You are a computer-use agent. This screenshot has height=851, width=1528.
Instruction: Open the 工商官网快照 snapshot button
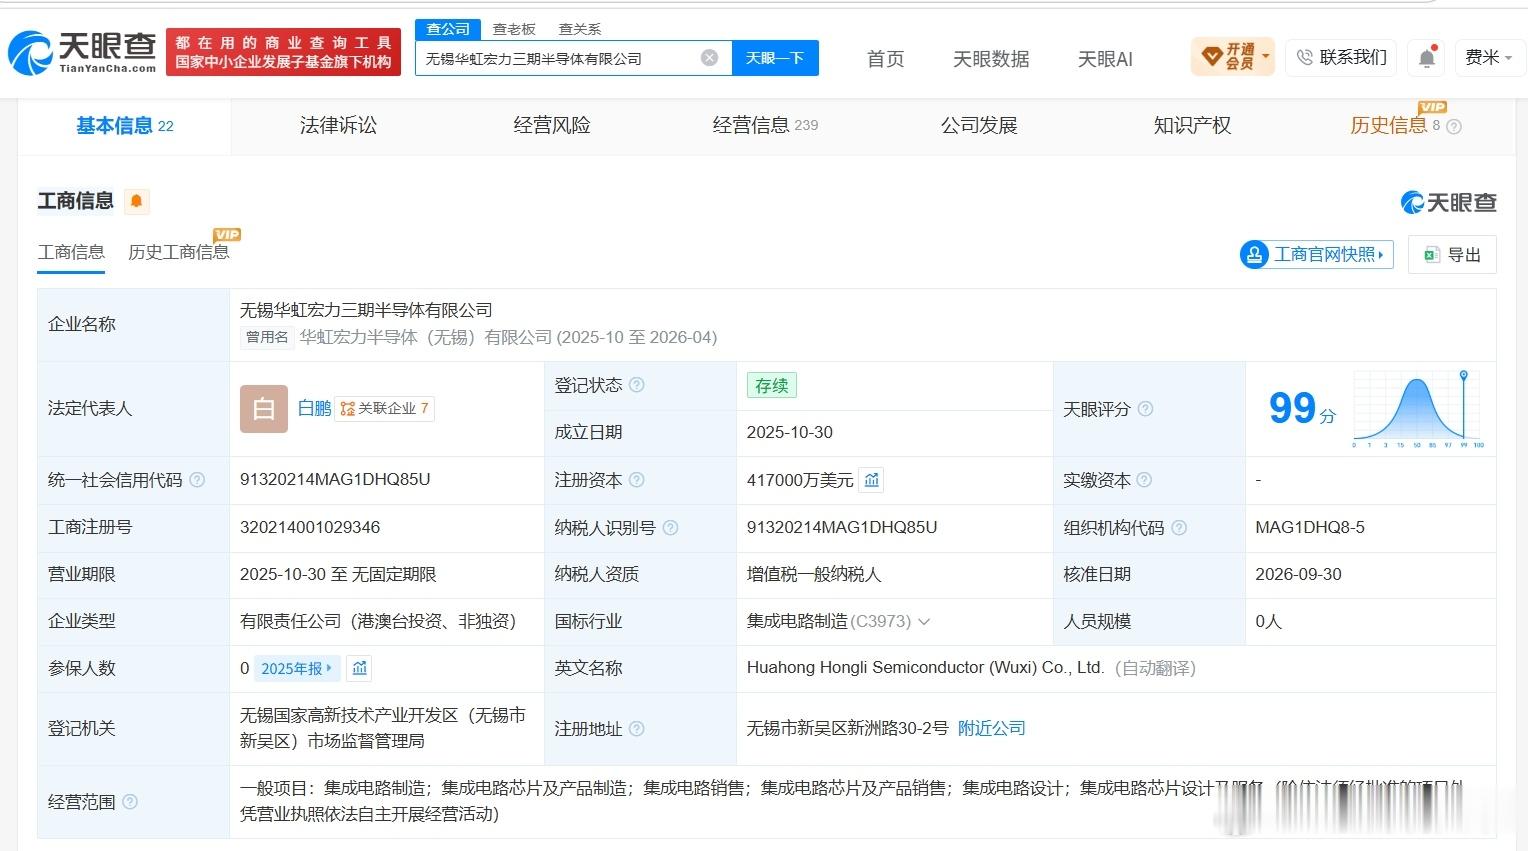coord(1315,255)
